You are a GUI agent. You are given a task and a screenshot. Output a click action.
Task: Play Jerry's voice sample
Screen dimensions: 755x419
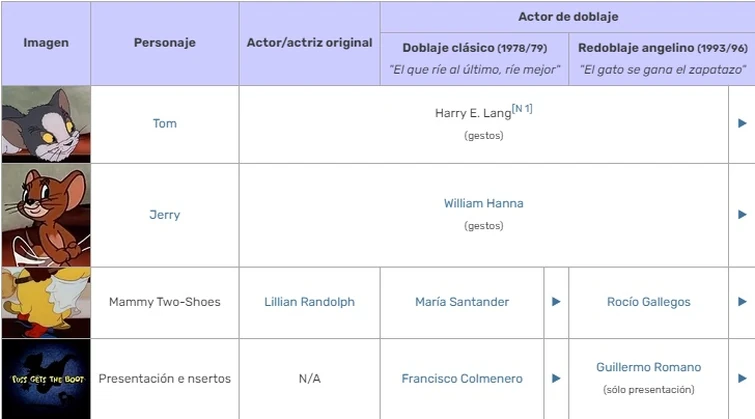742,214
